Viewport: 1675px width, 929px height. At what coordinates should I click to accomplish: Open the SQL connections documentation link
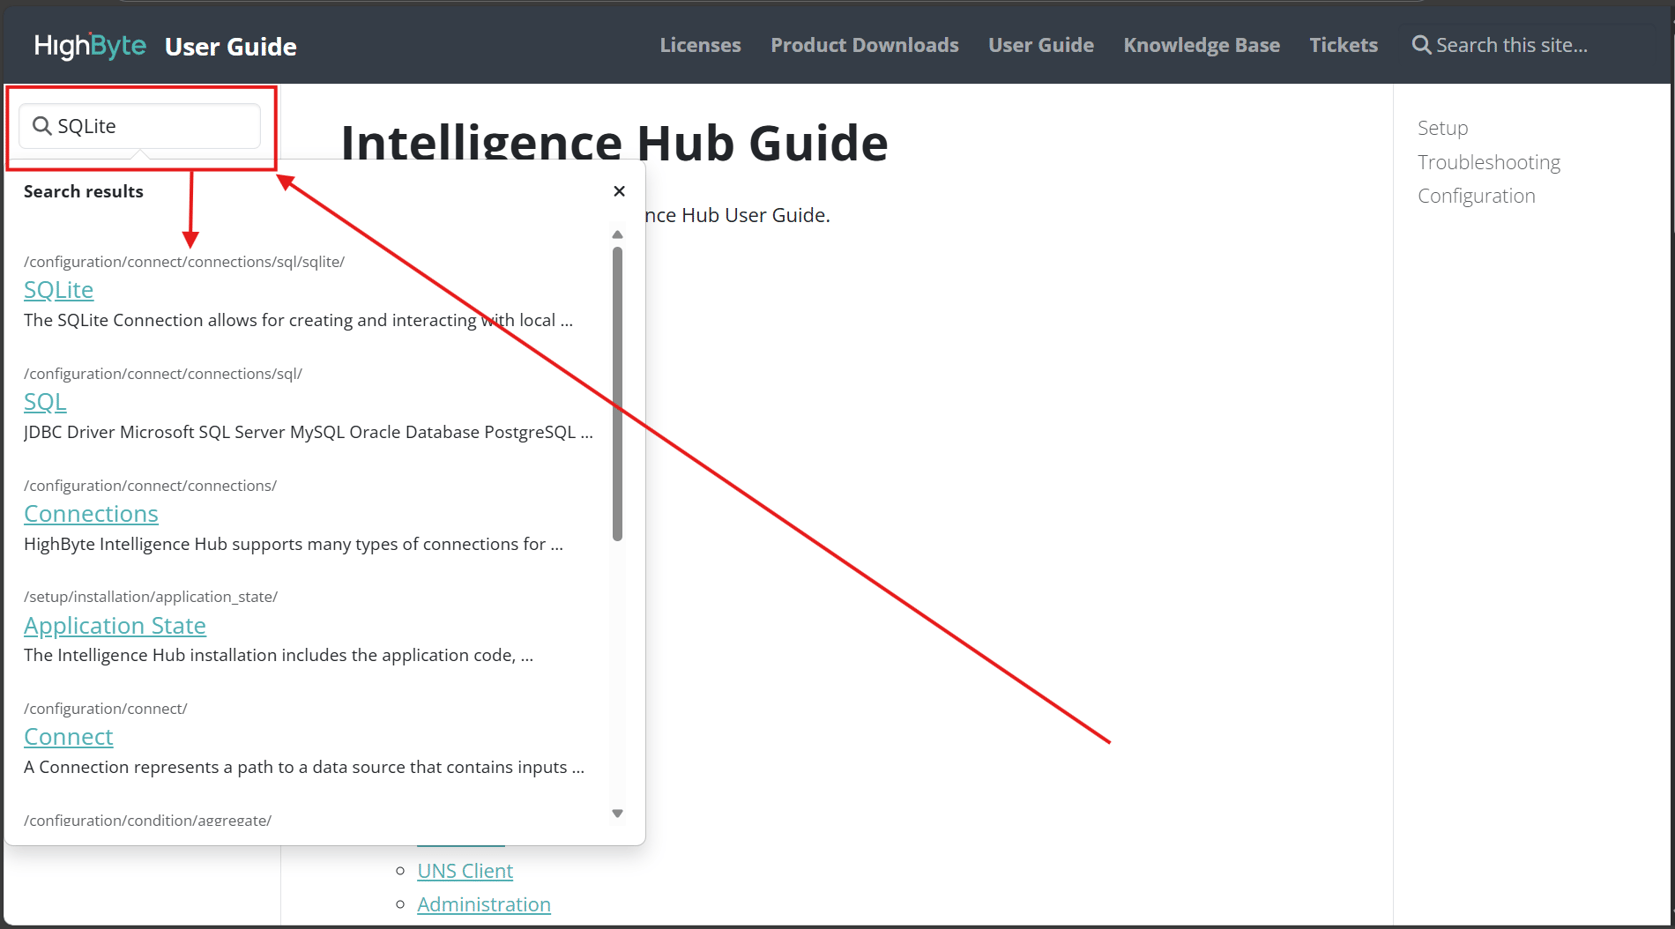click(x=44, y=401)
